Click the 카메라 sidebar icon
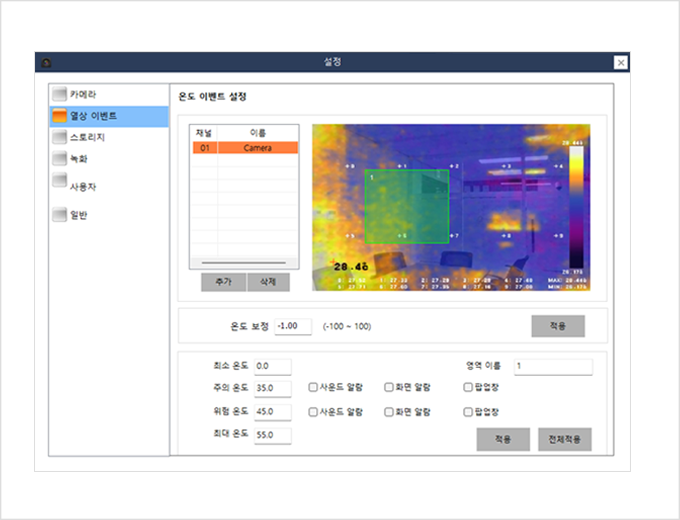This screenshot has width=680, height=520. point(59,94)
